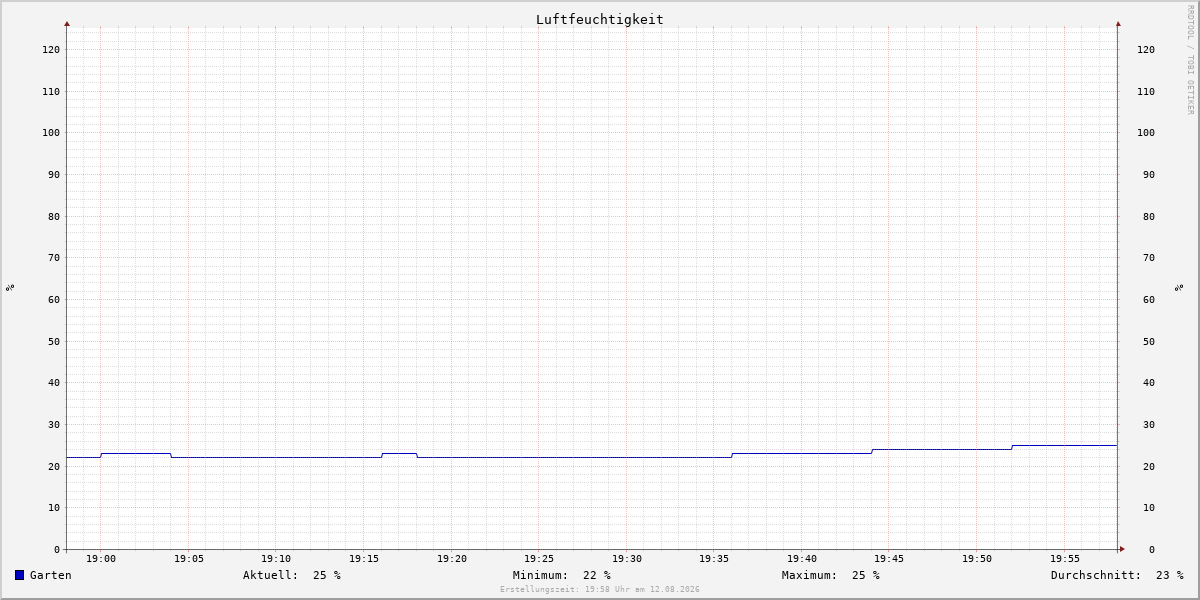Select the Garten legend label
Viewport: 1200px width, 600px height.
click(x=51, y=575)
